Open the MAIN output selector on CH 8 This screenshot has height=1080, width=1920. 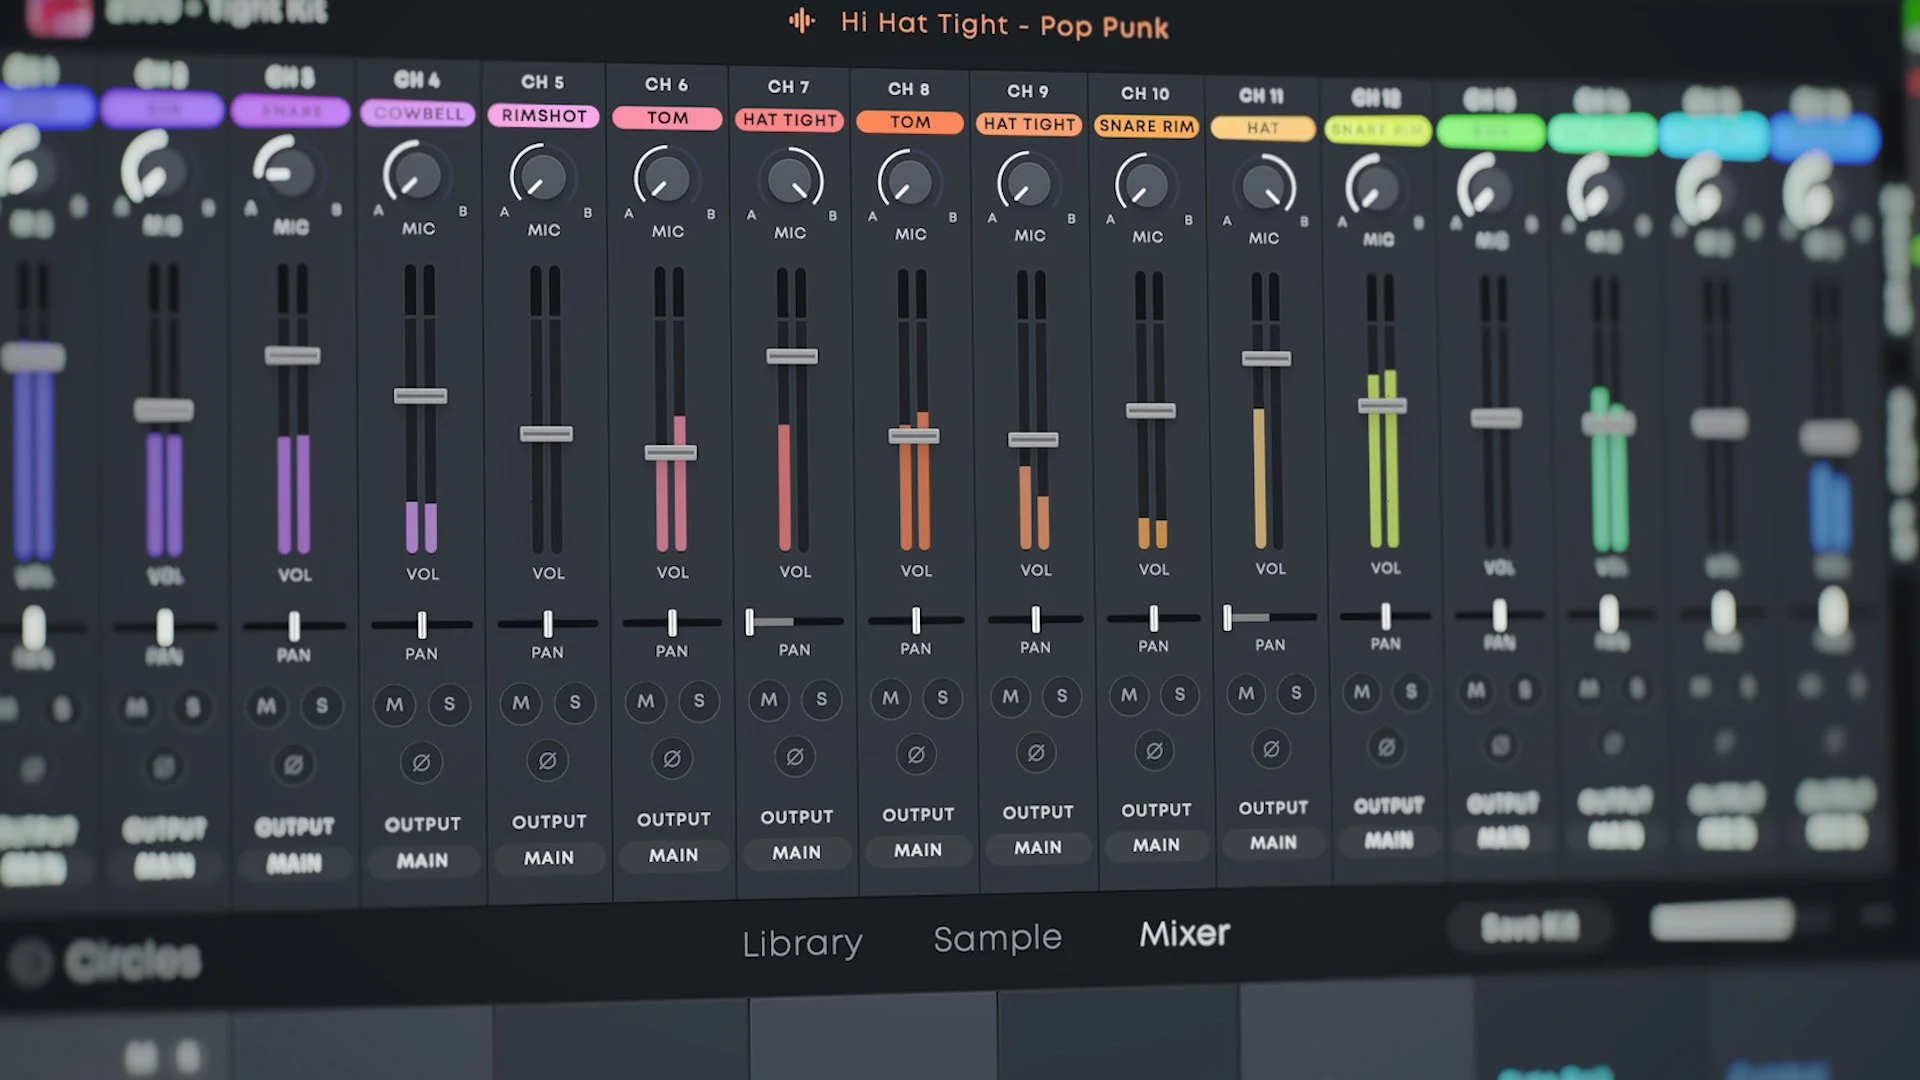coord(918,850)
